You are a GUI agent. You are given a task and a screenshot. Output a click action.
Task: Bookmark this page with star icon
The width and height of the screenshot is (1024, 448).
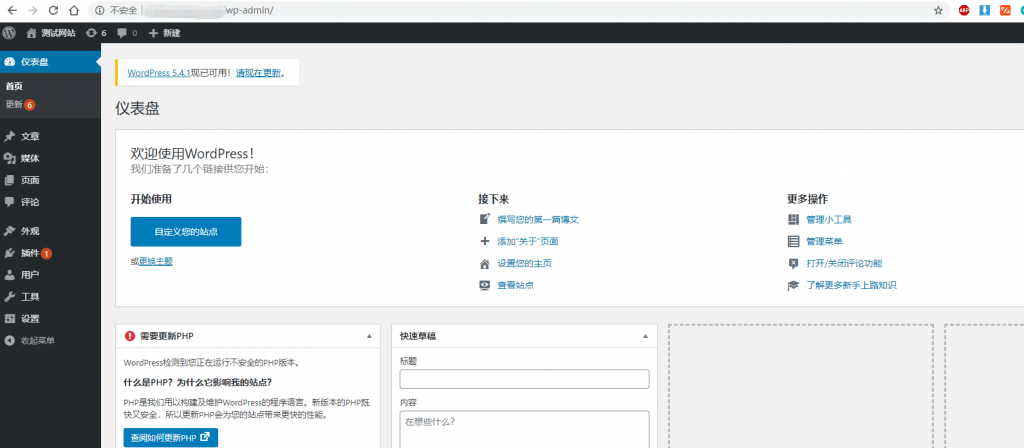coord(938,10)
